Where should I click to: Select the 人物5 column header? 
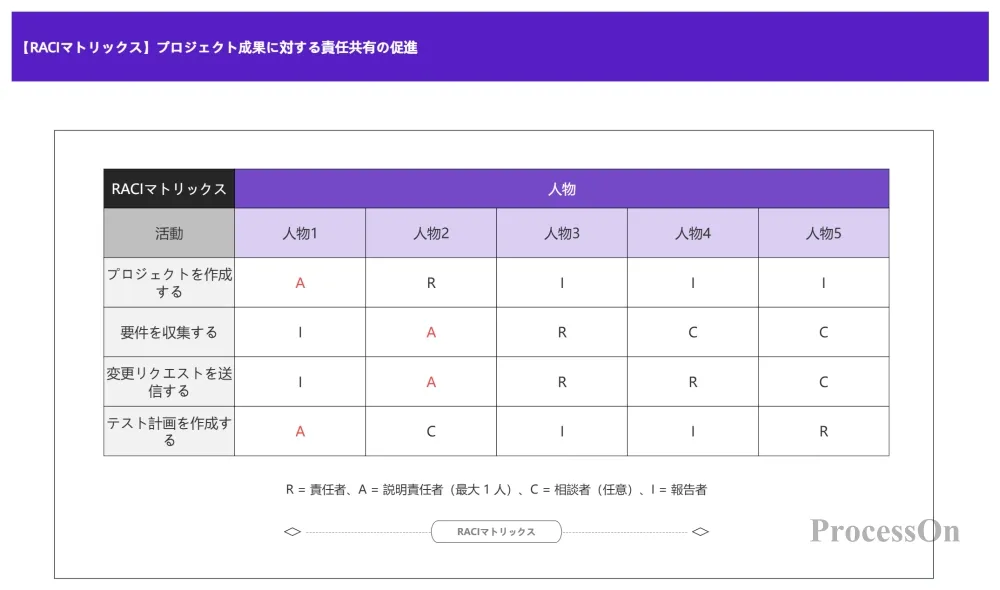click(x=823, y=233)
